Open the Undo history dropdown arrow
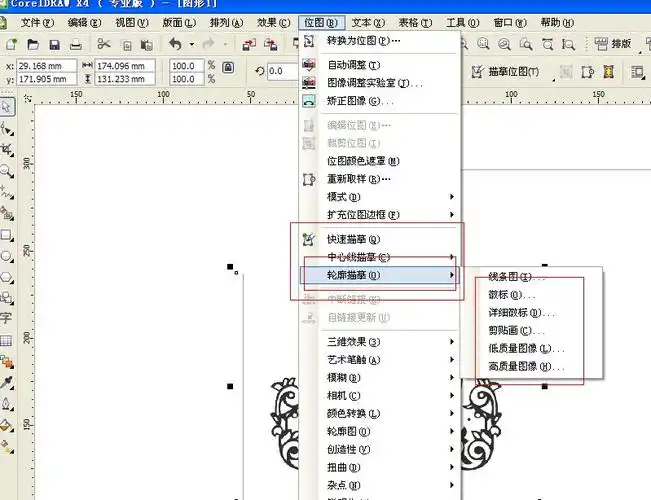Image resolution: width=651 pixels, height=500 pixels. 191,44
